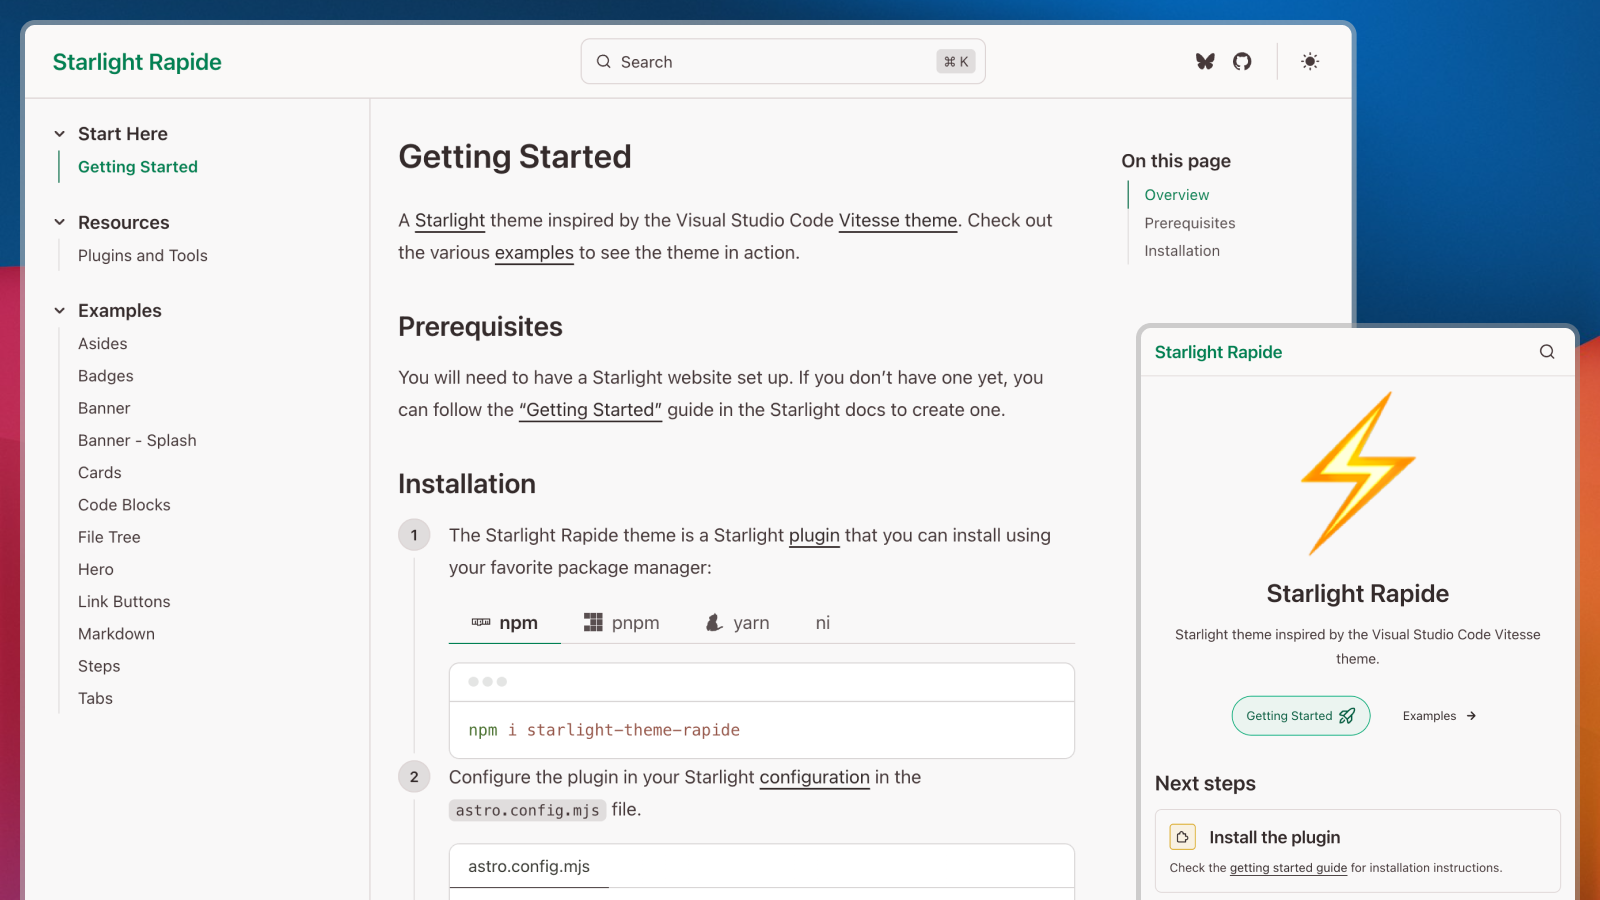The image size is (1600, 900).
Task: Open Plugins and Tools sidebar page
Action: [143, 256]
